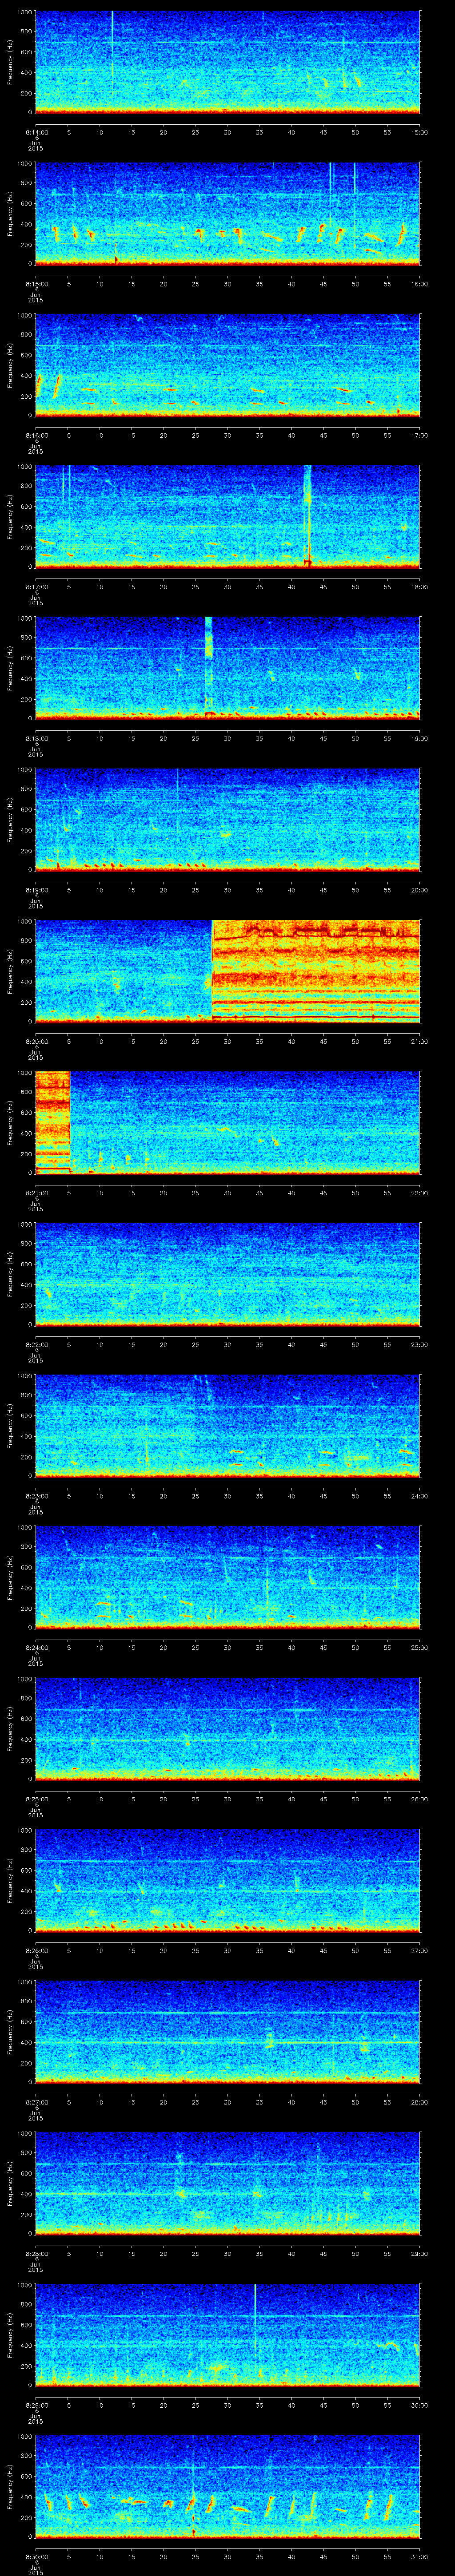Click the 8:19:00 start time label

[x=36, y=890]
